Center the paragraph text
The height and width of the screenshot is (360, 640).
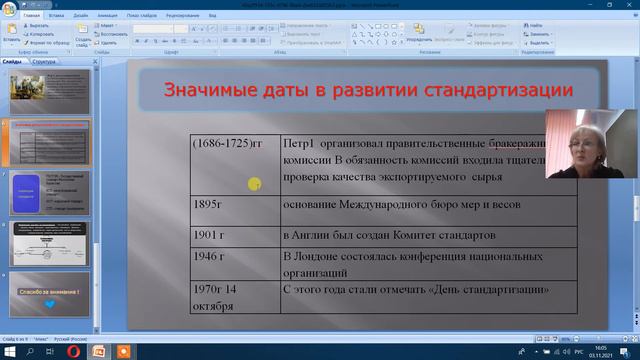(235, 41)
